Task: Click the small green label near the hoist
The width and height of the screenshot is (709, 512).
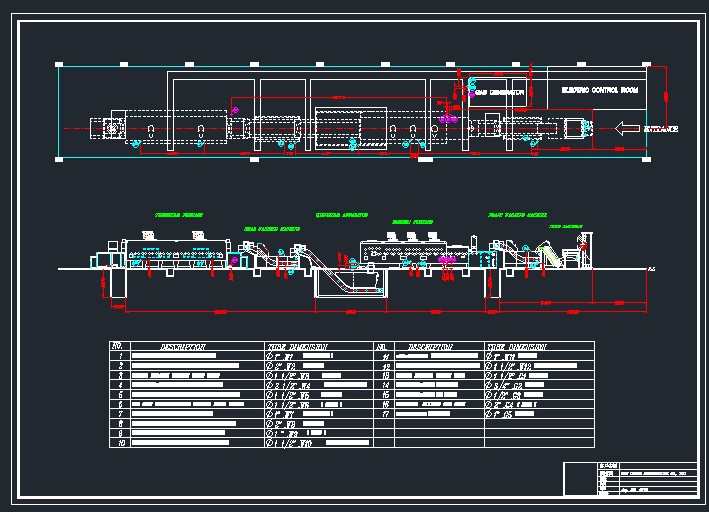Action: click(x=566, y=226)
